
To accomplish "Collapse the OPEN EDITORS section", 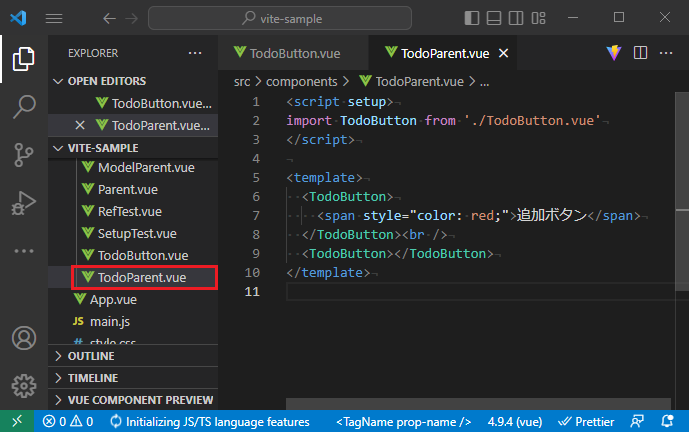I will [133, 81].
